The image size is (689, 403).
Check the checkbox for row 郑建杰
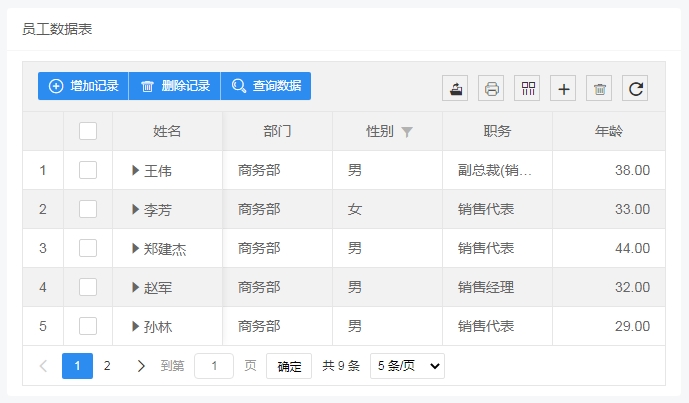point(88,248)
